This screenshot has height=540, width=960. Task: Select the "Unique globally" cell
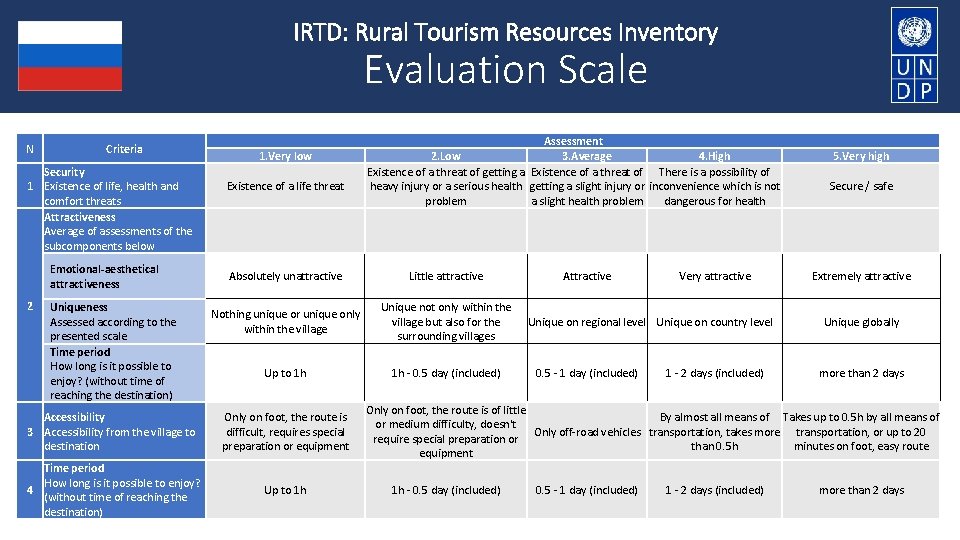coord(861,321)
